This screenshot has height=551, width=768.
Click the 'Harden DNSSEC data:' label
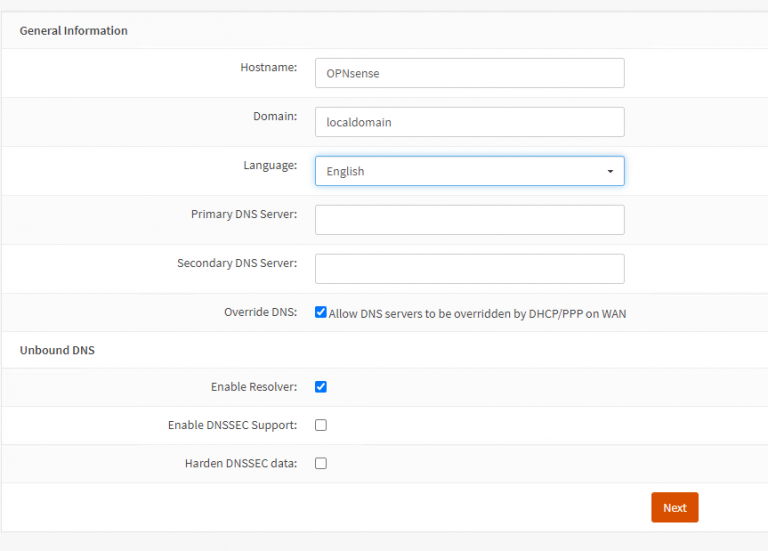[x=240, y=463]
